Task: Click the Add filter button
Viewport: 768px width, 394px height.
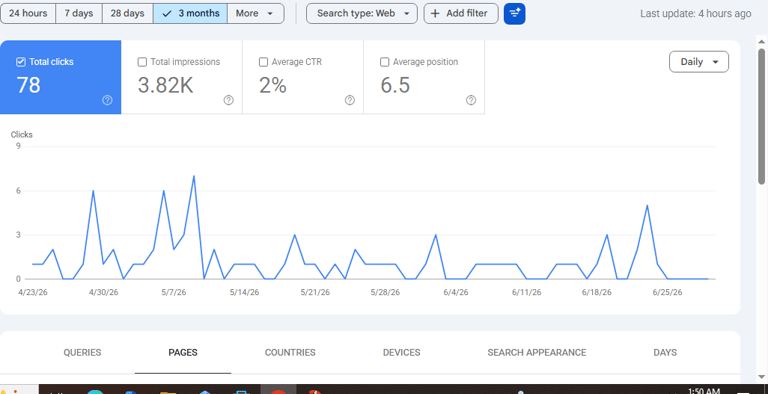Action: click(x=461, y=13)
